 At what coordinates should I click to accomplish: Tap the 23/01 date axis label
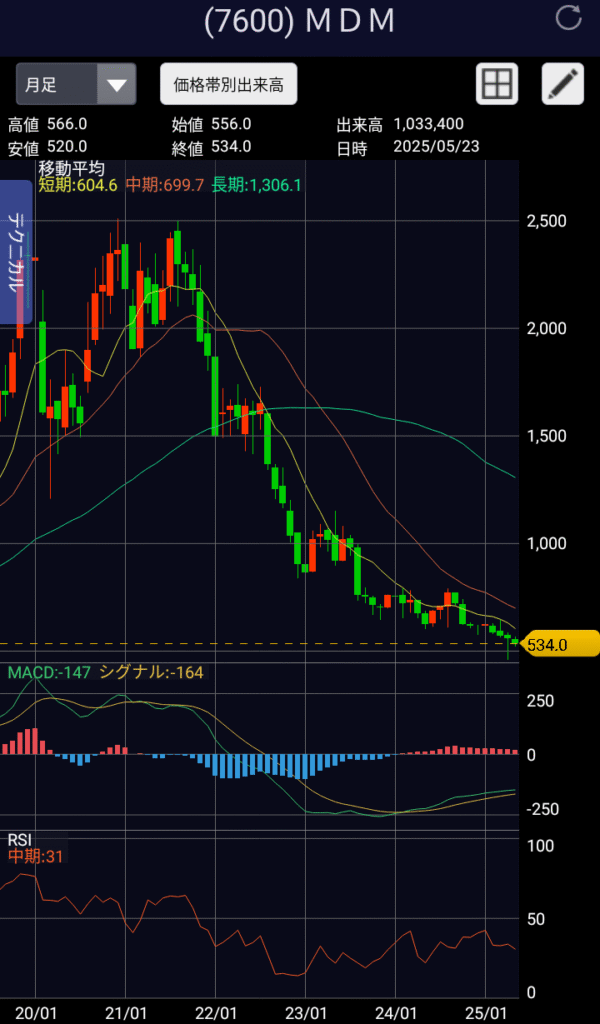(306, 1012)
